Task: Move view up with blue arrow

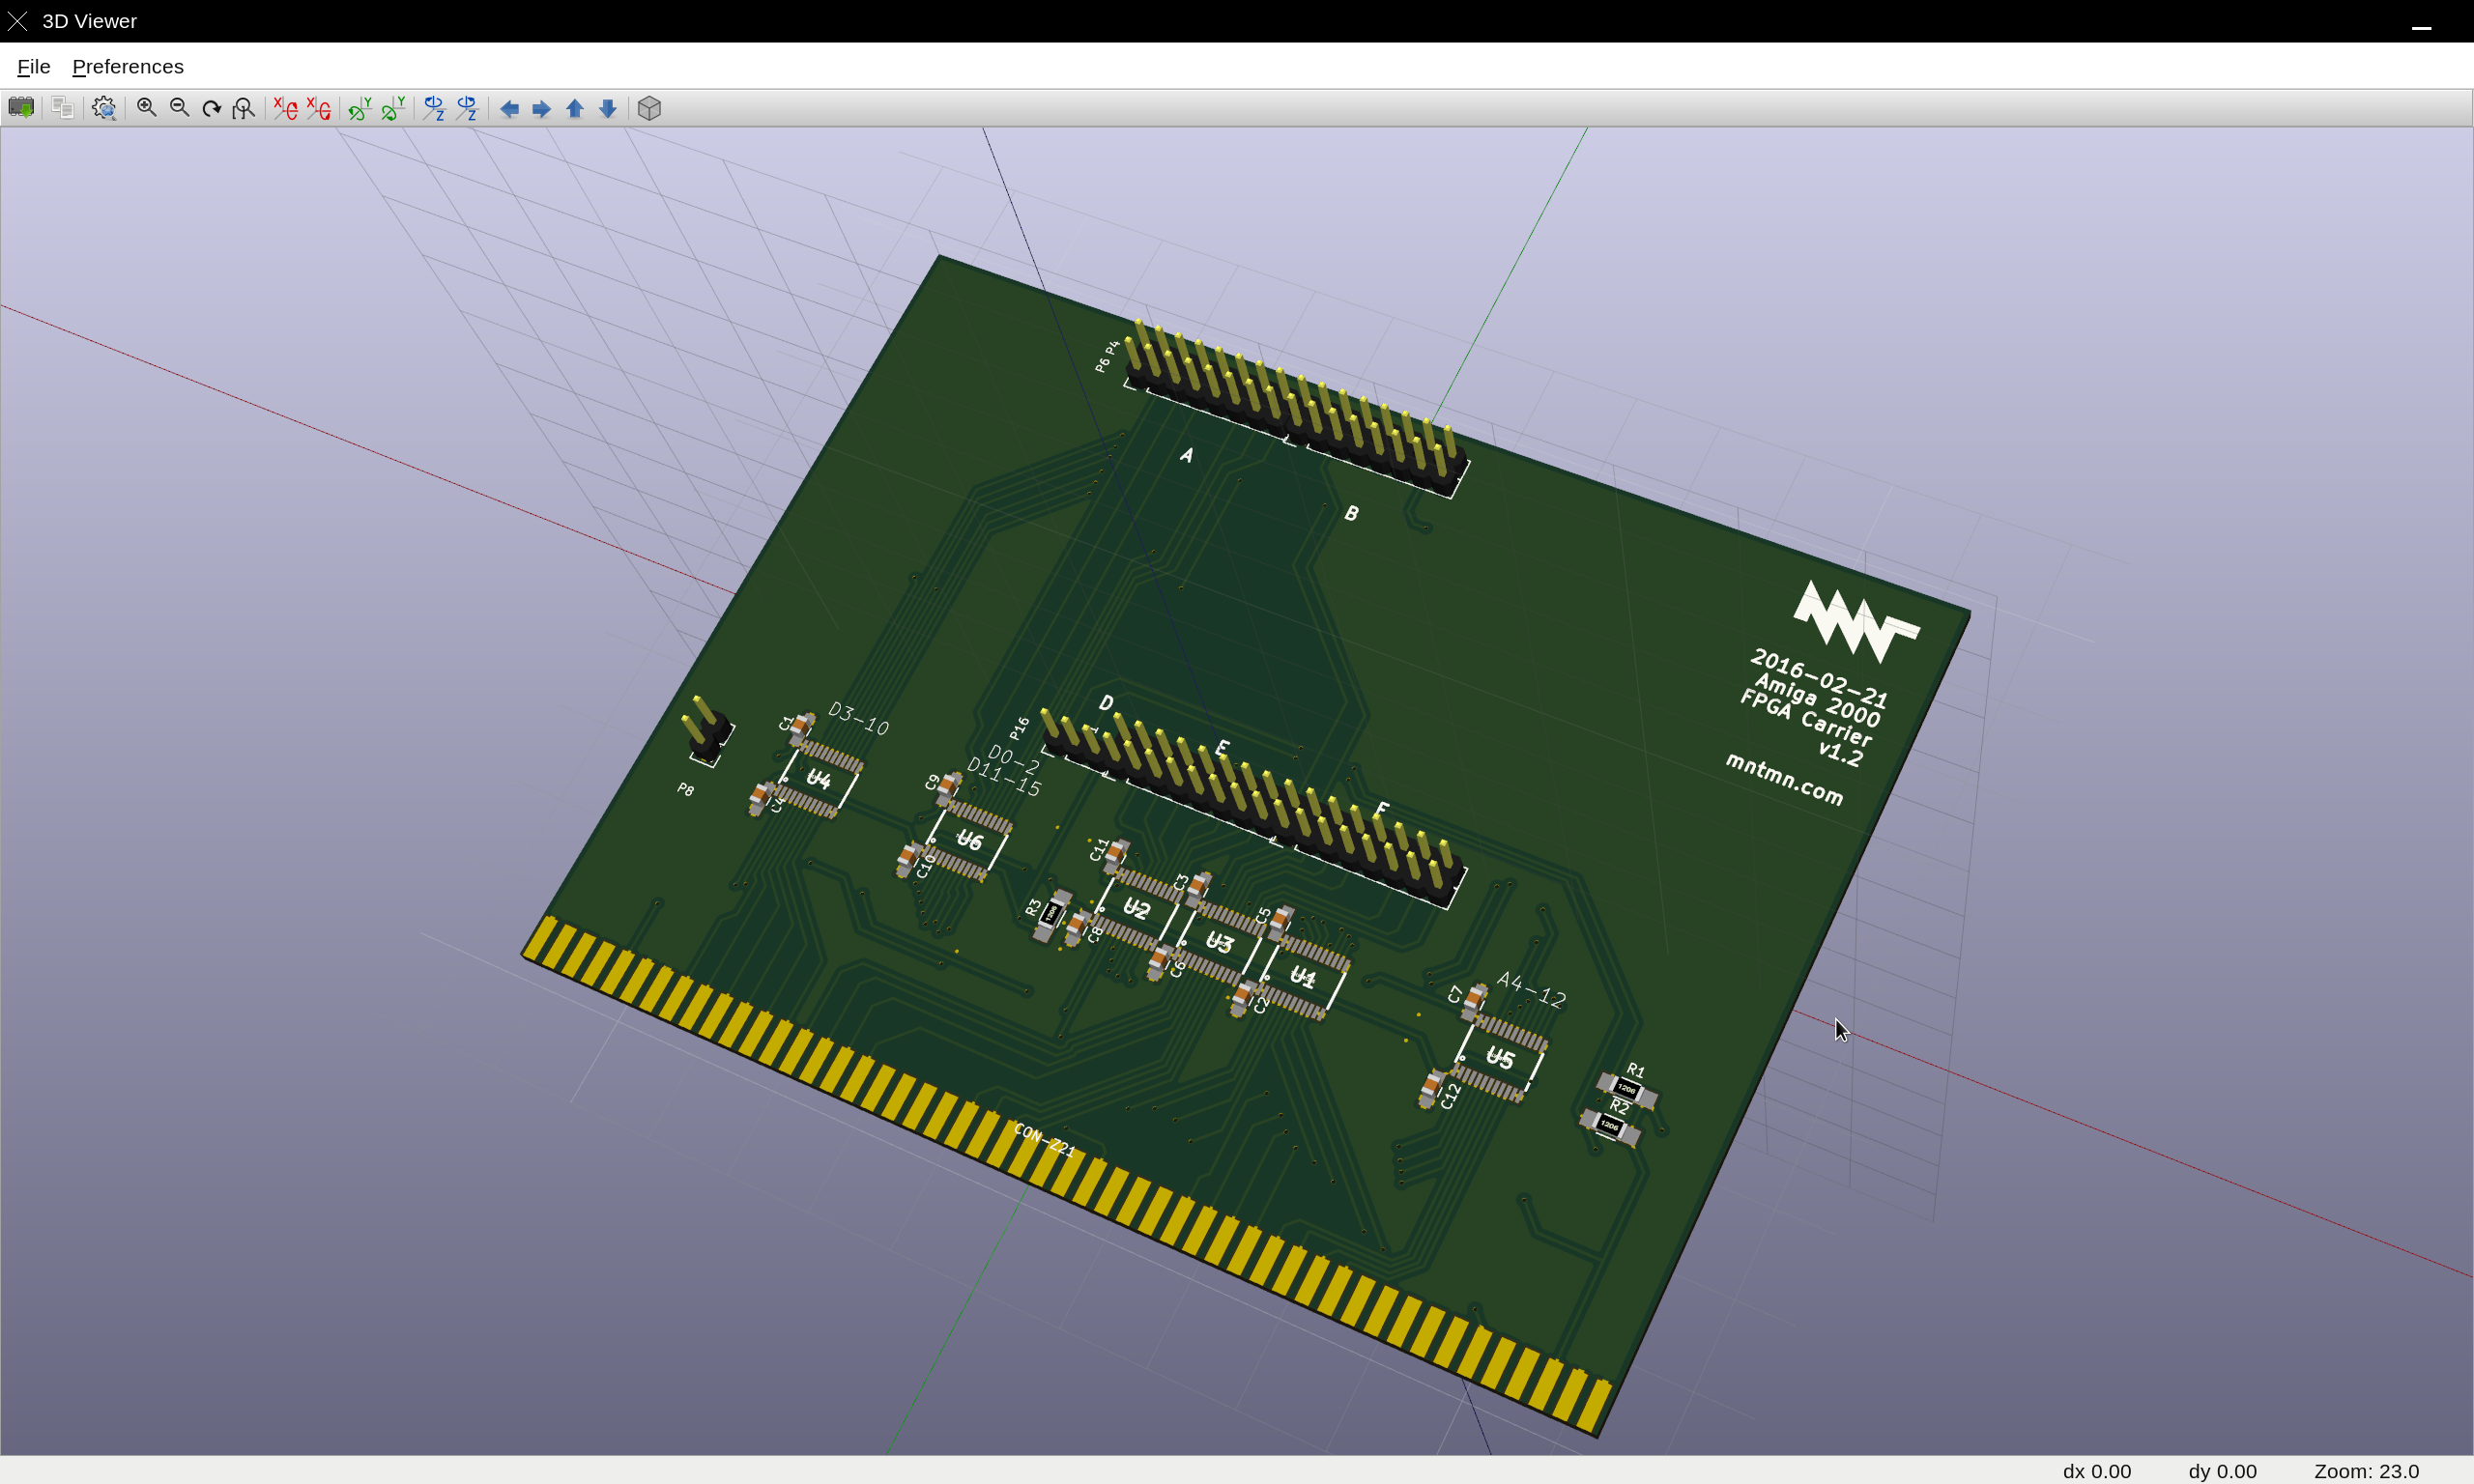Action: (x=575, y=108)
